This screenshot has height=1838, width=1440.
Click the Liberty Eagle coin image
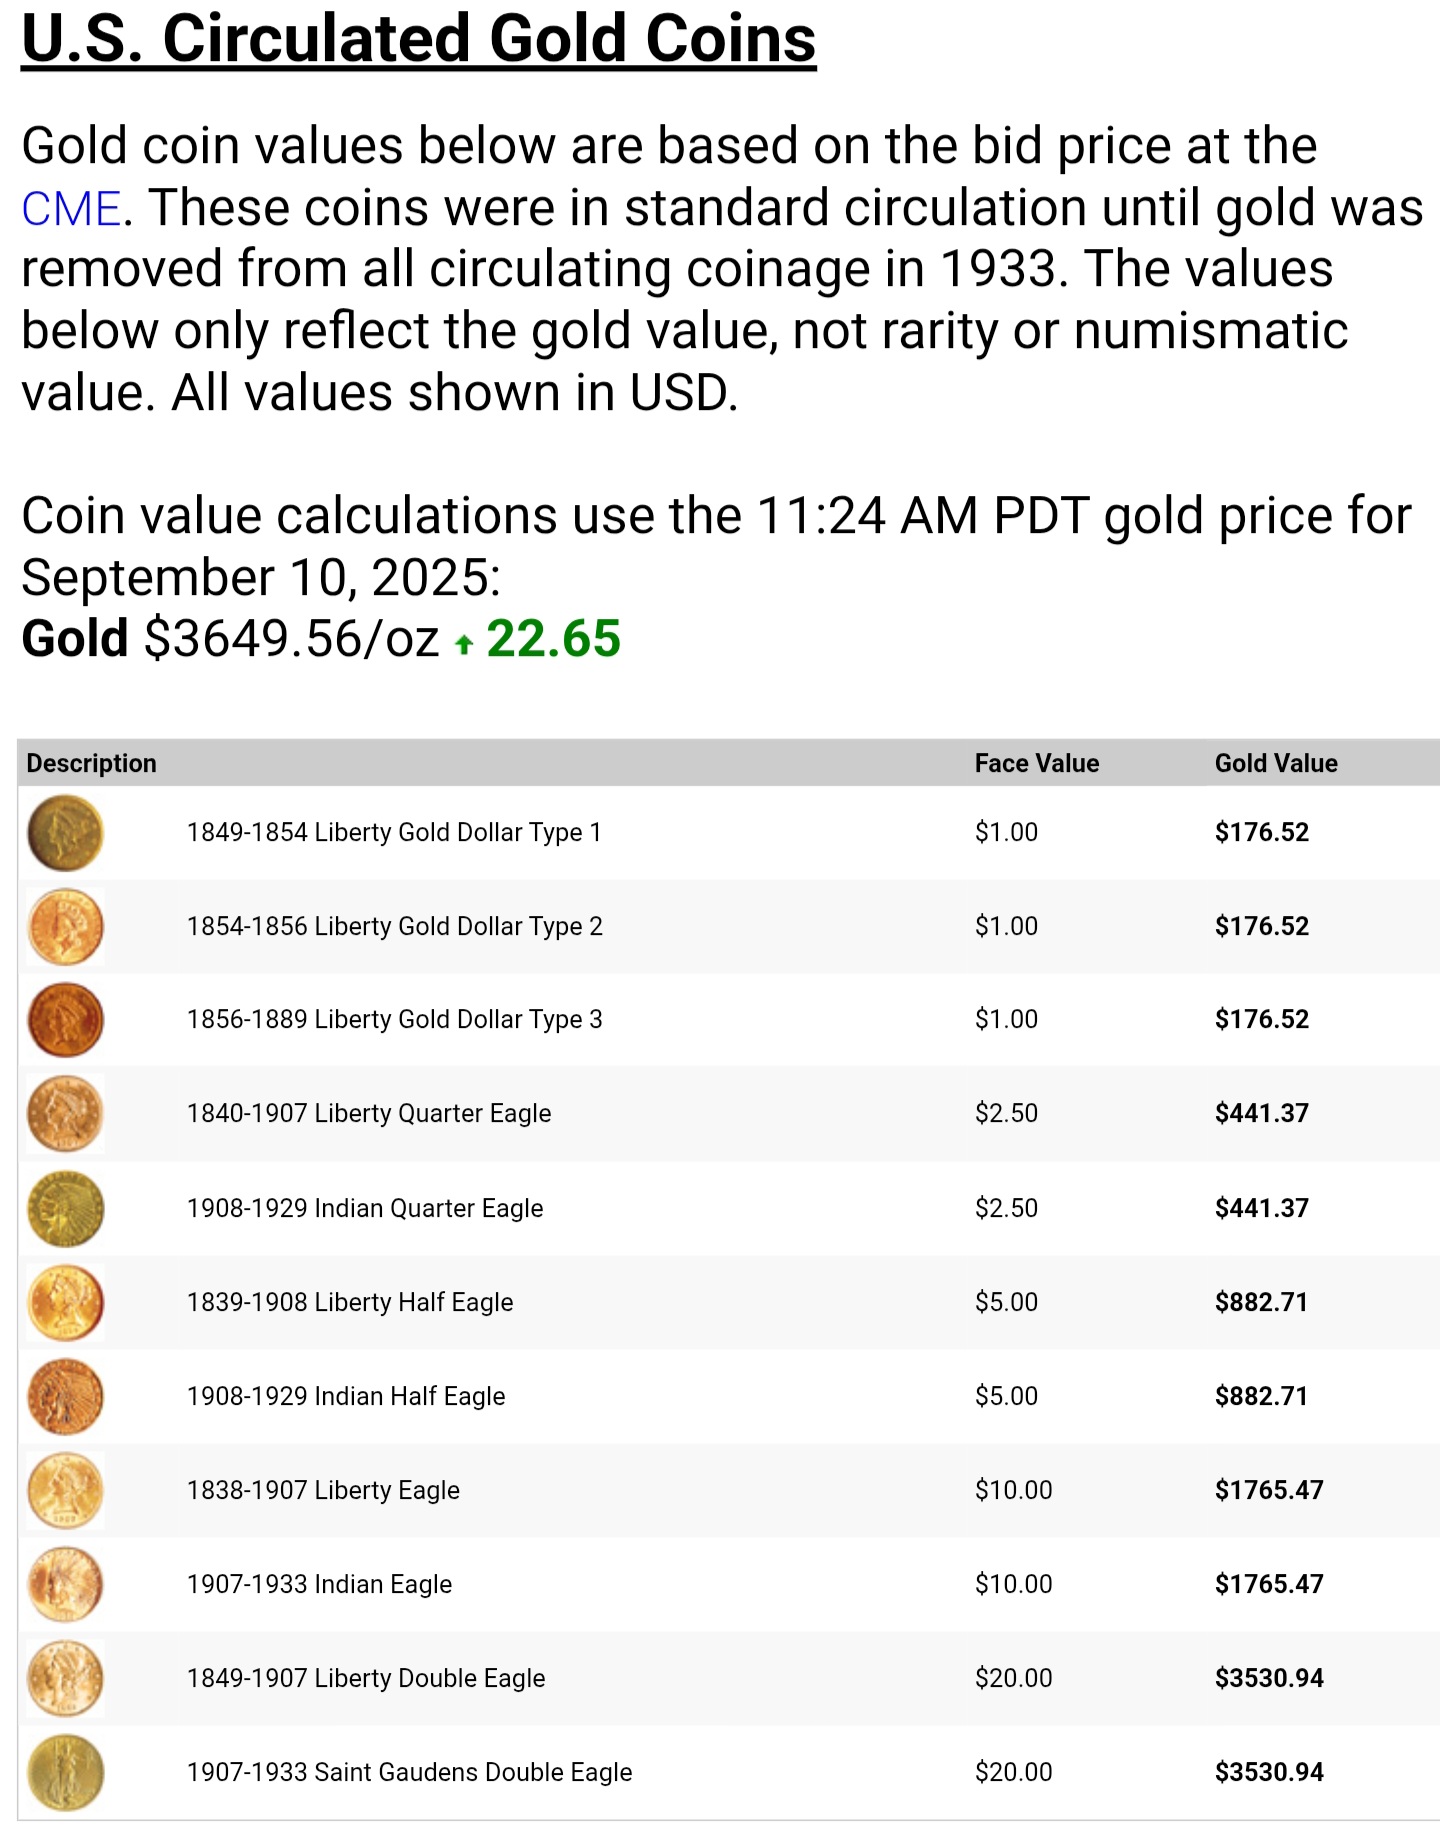[x=65, y=1491]
